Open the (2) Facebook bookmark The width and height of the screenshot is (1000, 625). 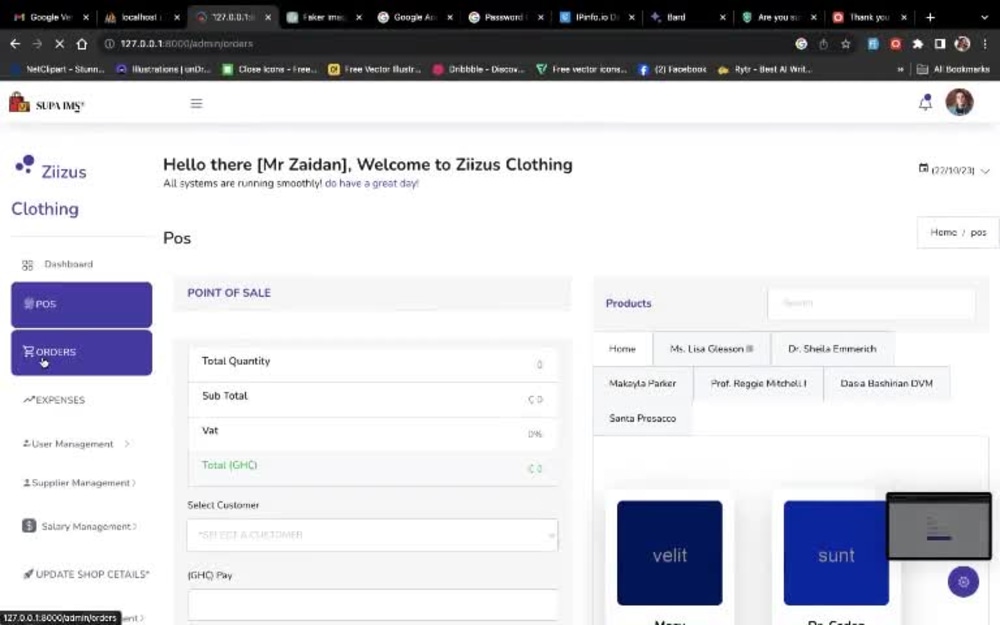click(x=673, y=69)
